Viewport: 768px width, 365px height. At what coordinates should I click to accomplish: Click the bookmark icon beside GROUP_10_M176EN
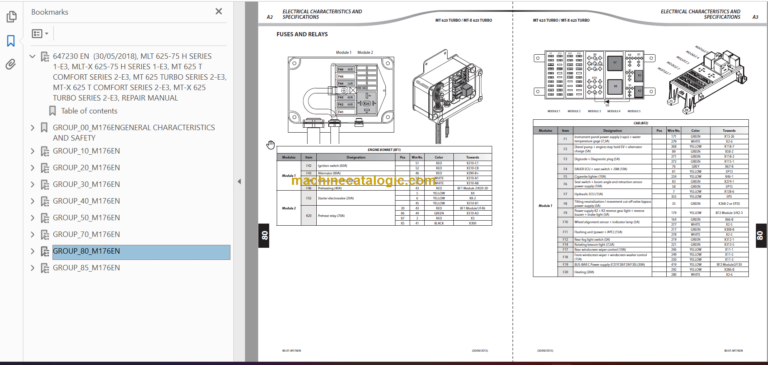tap(45, 151)
